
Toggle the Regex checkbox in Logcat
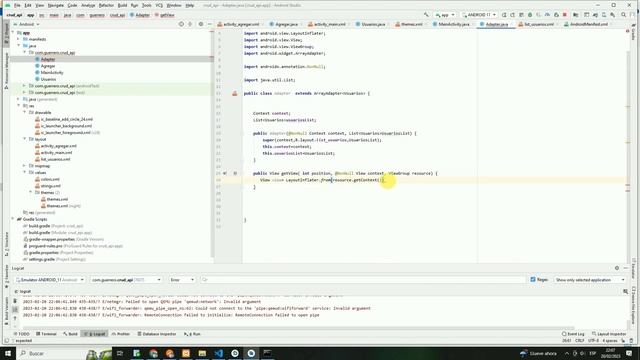click(533, 280)
